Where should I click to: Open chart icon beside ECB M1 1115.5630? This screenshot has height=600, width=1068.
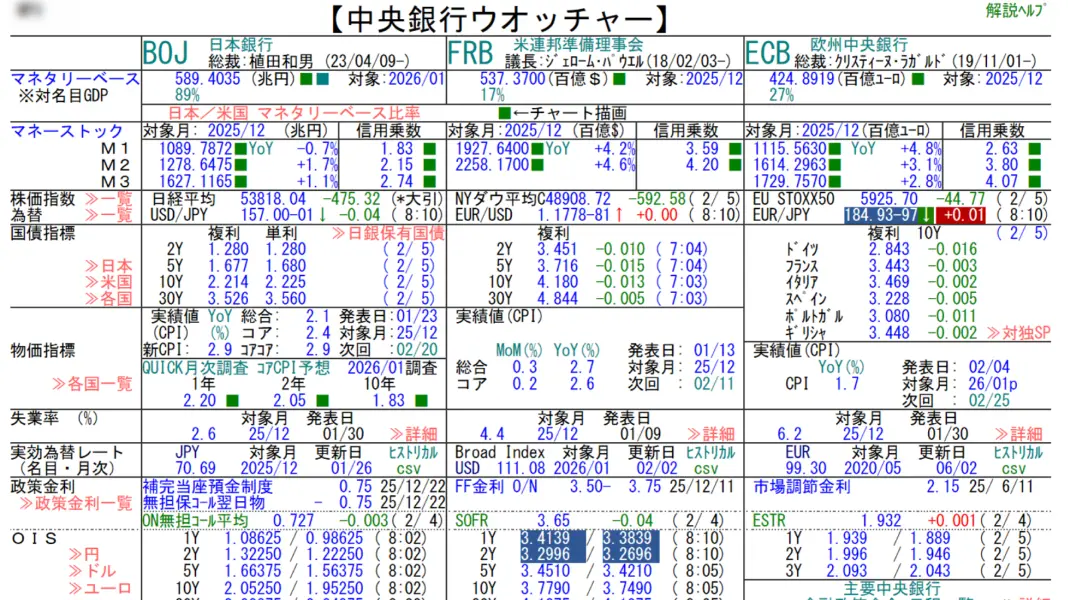click(834, 148)
